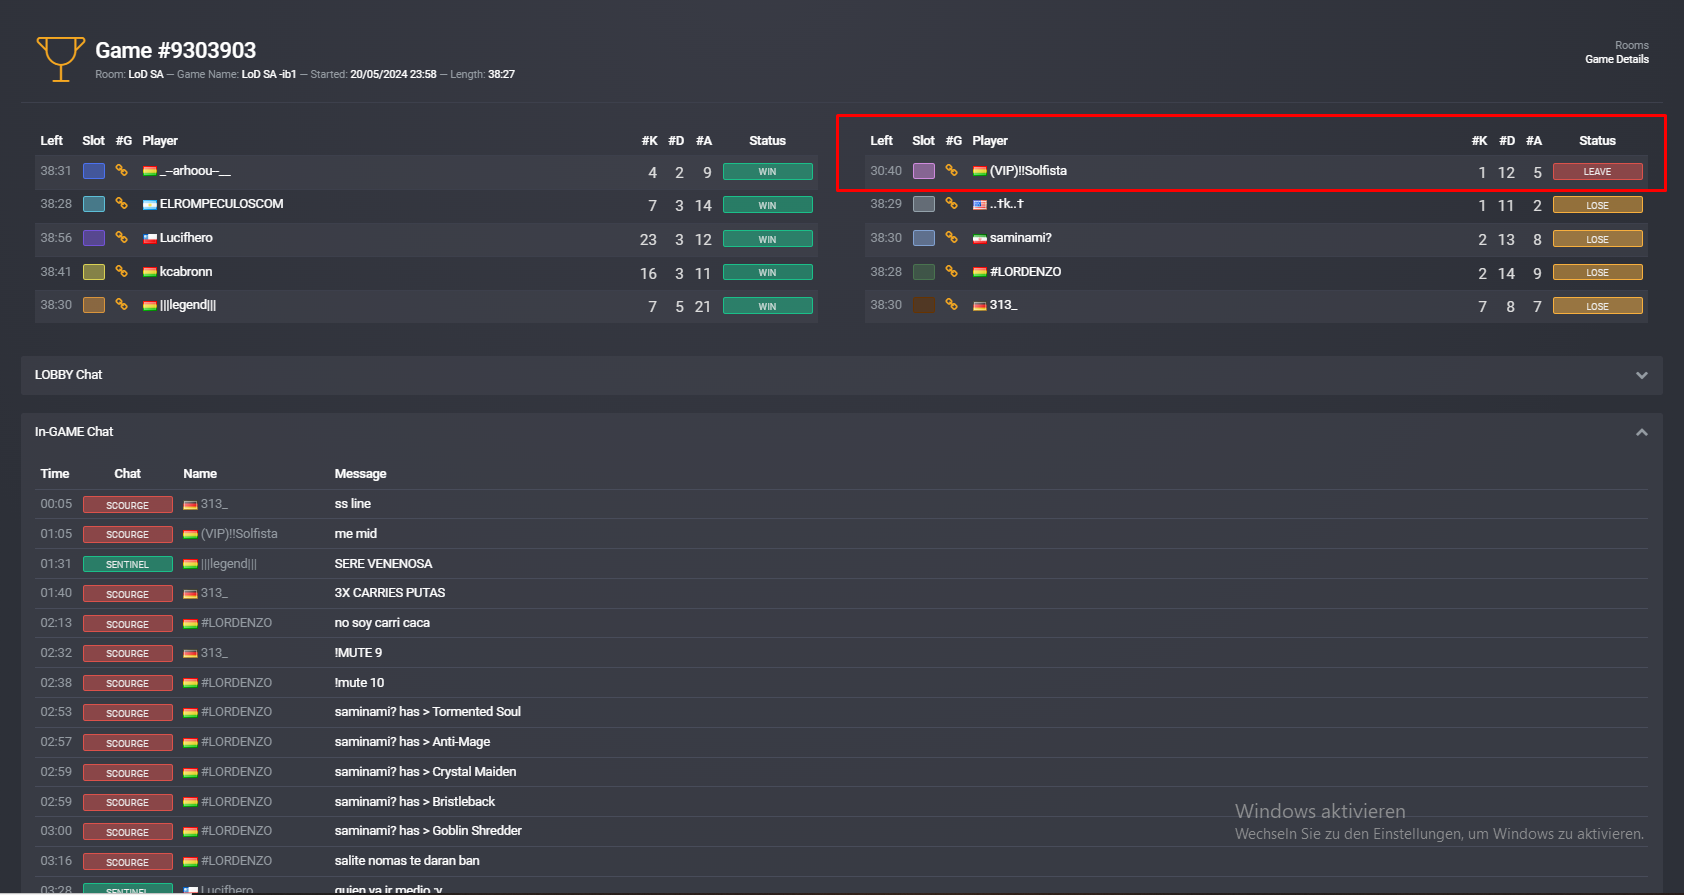The image size is (1684, 895).
Task: Click the SENTINEL chat tag at 01:31
Action: (127, 564)
